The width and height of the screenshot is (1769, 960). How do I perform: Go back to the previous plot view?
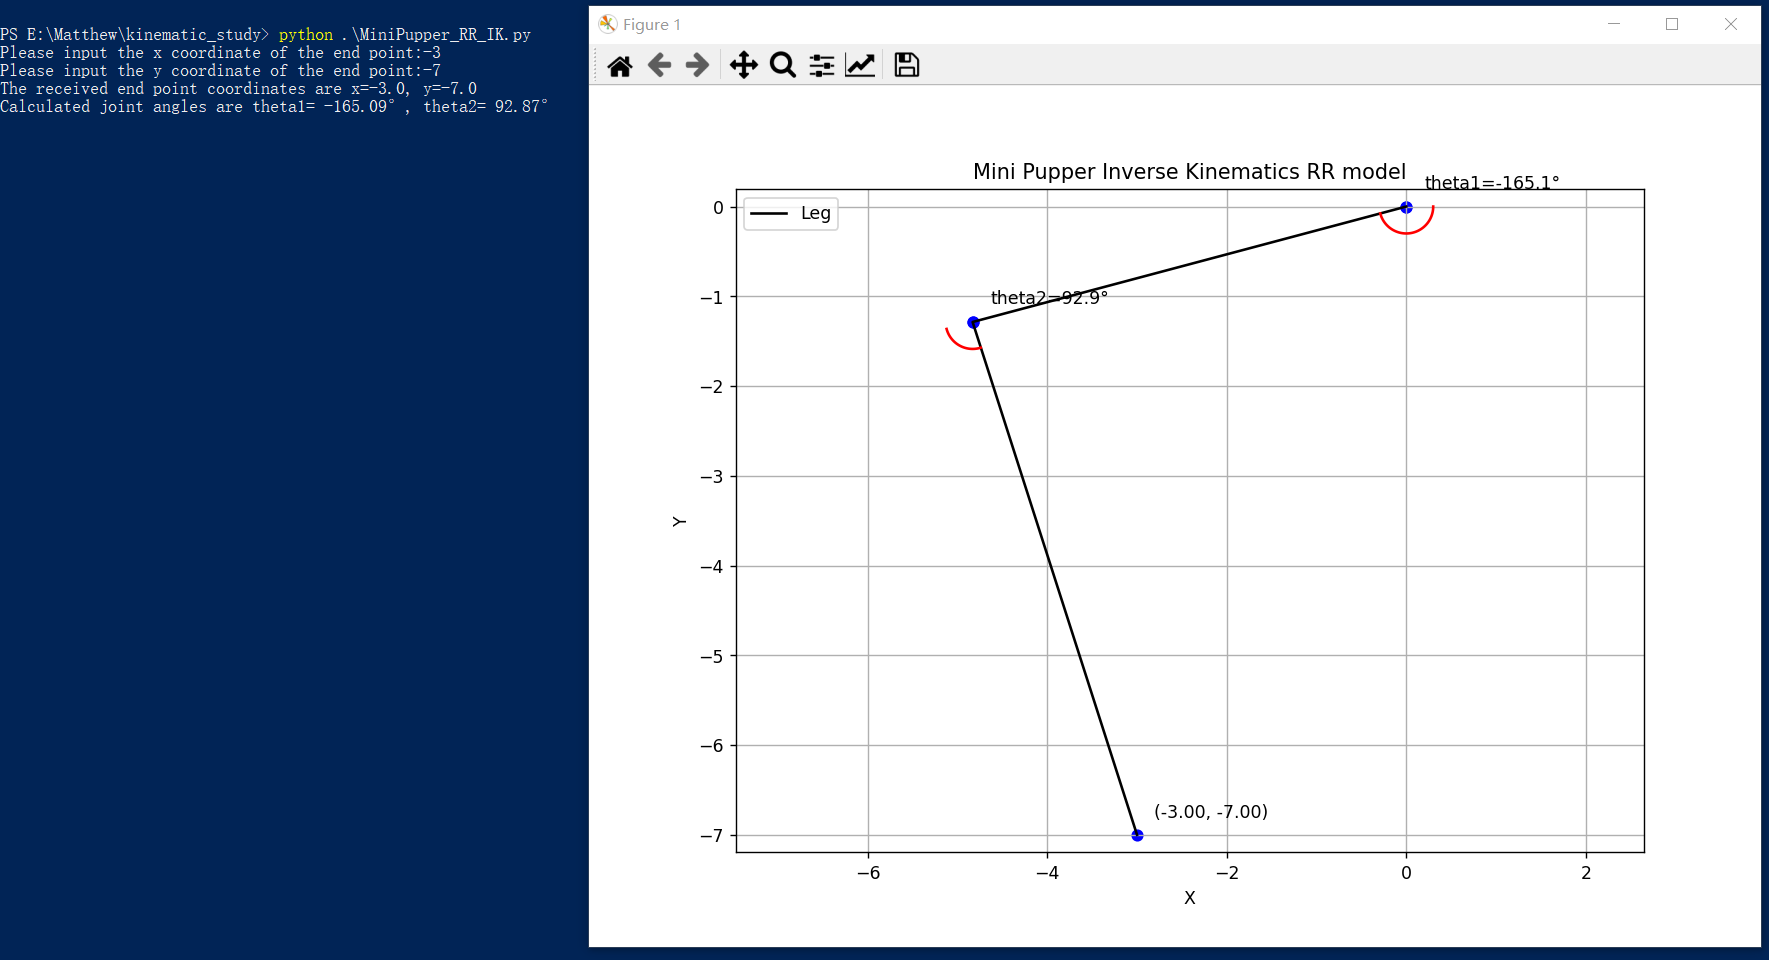(x=658, y=64)
